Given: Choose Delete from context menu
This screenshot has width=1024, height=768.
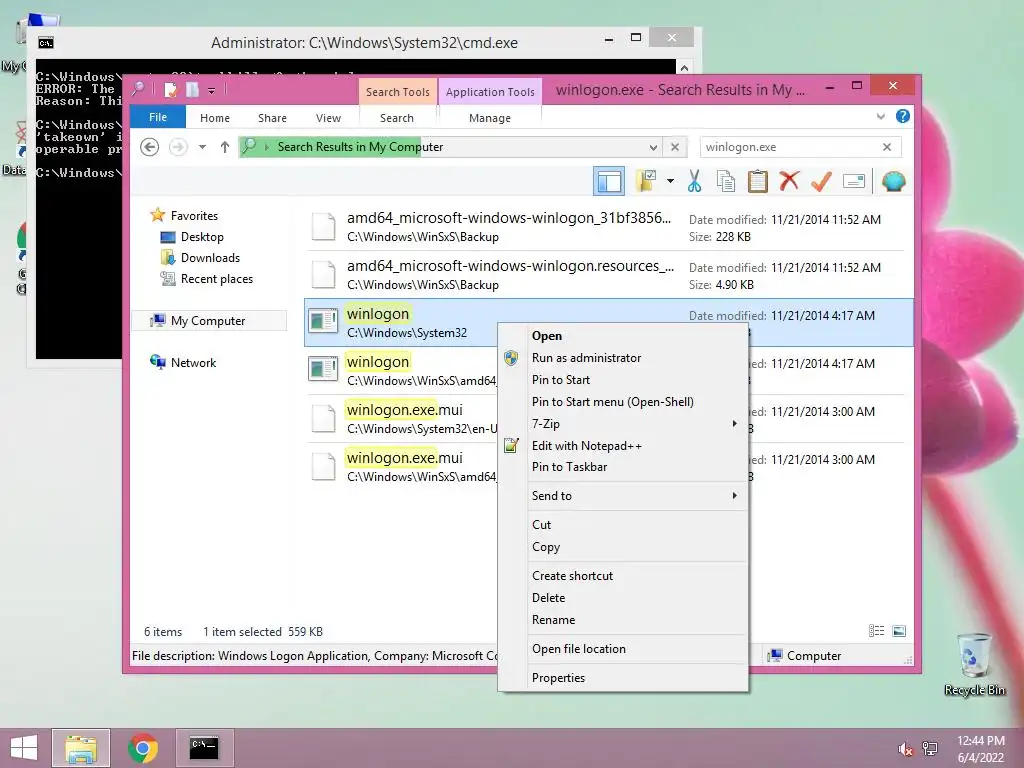Looking at the screenshot, I should 624,598.
